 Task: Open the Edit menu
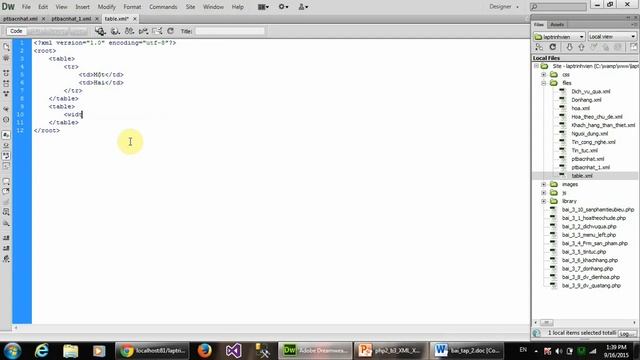pos(43,7)
